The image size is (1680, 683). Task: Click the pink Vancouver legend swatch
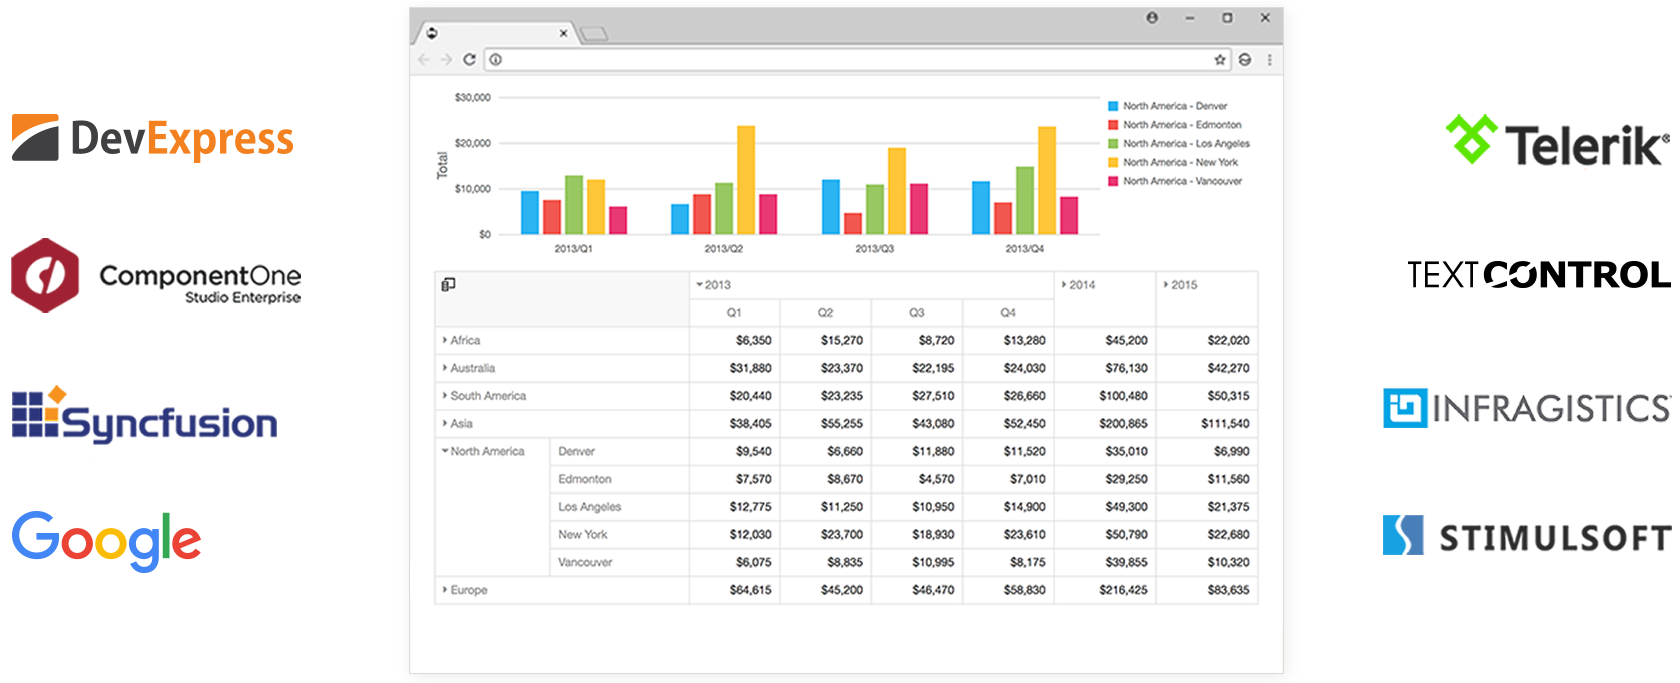[x=1113, y=181]
